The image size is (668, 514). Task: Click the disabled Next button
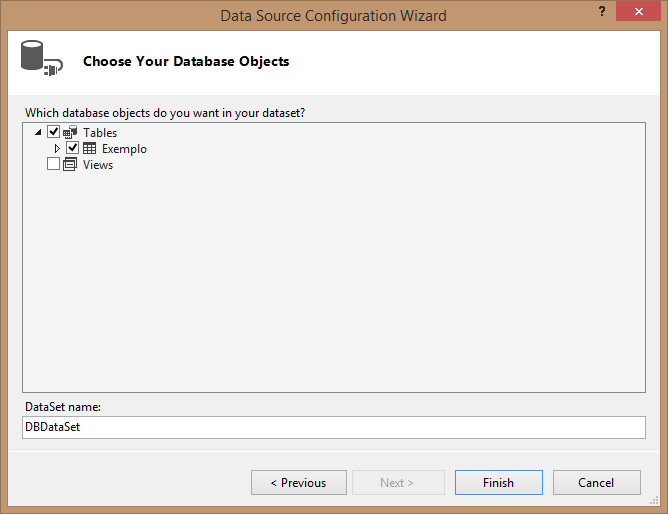click(398, 482)
